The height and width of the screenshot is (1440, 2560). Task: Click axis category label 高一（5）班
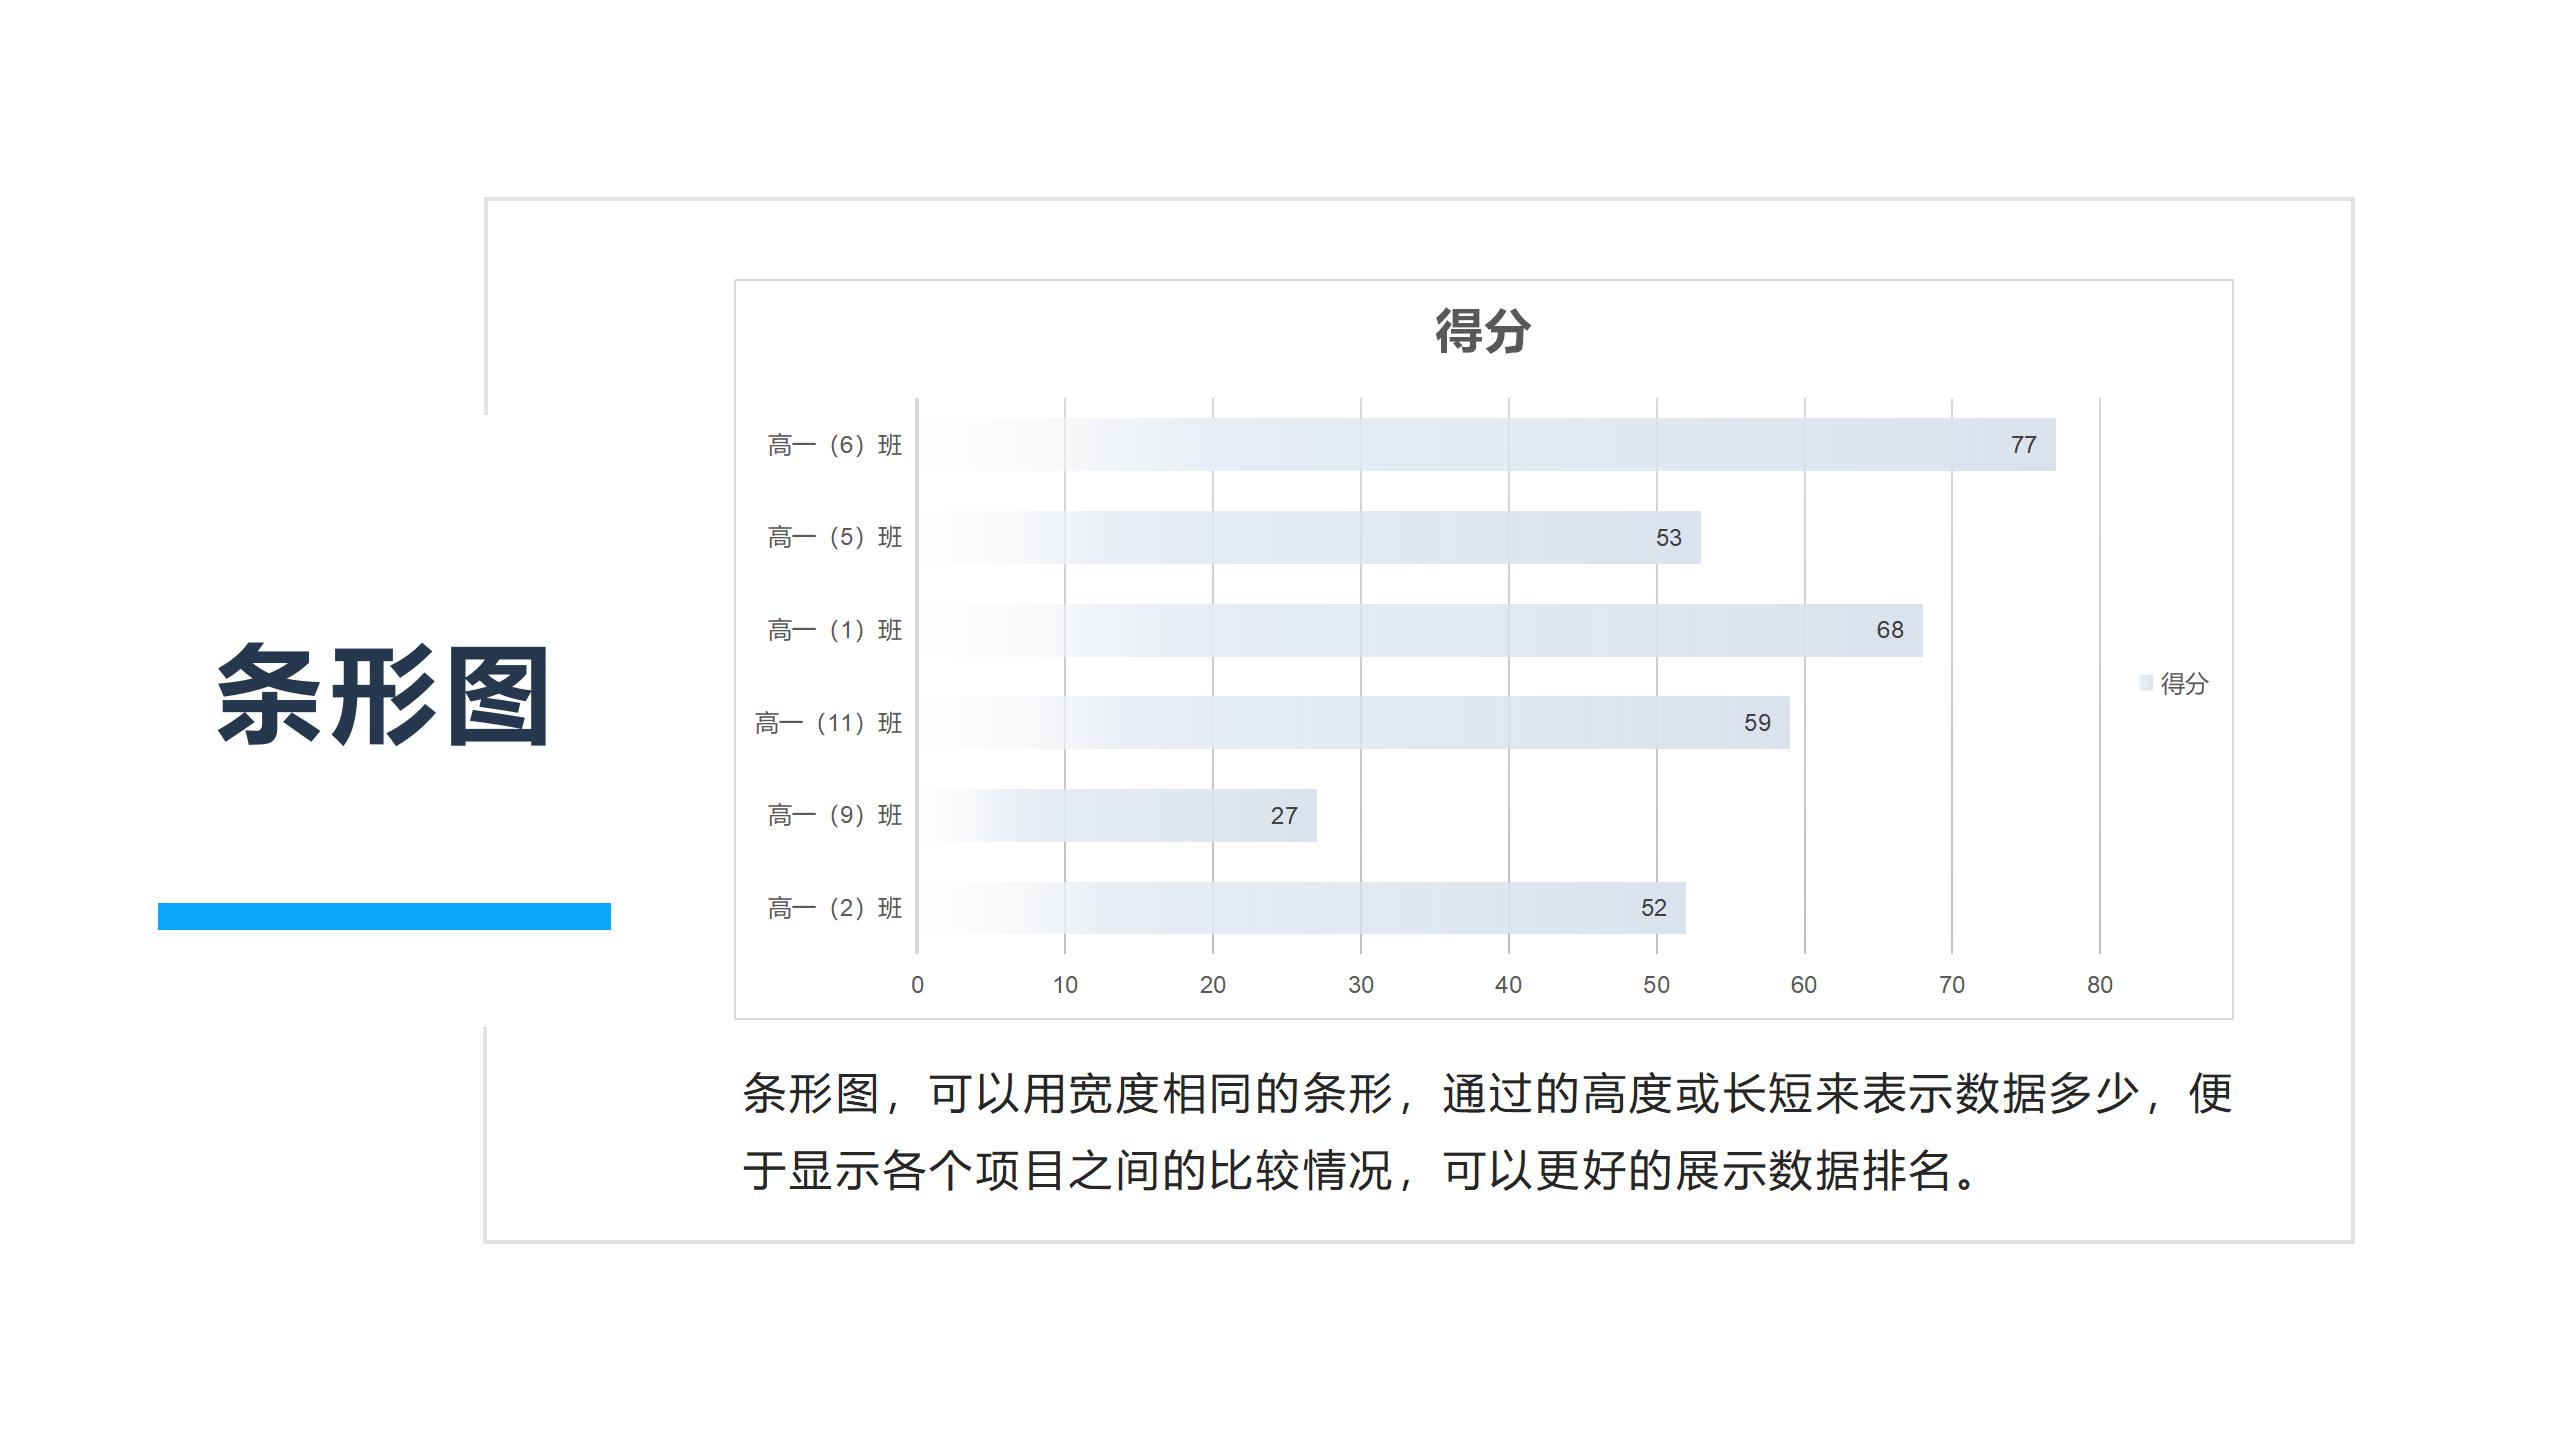(x=835, y=538)
